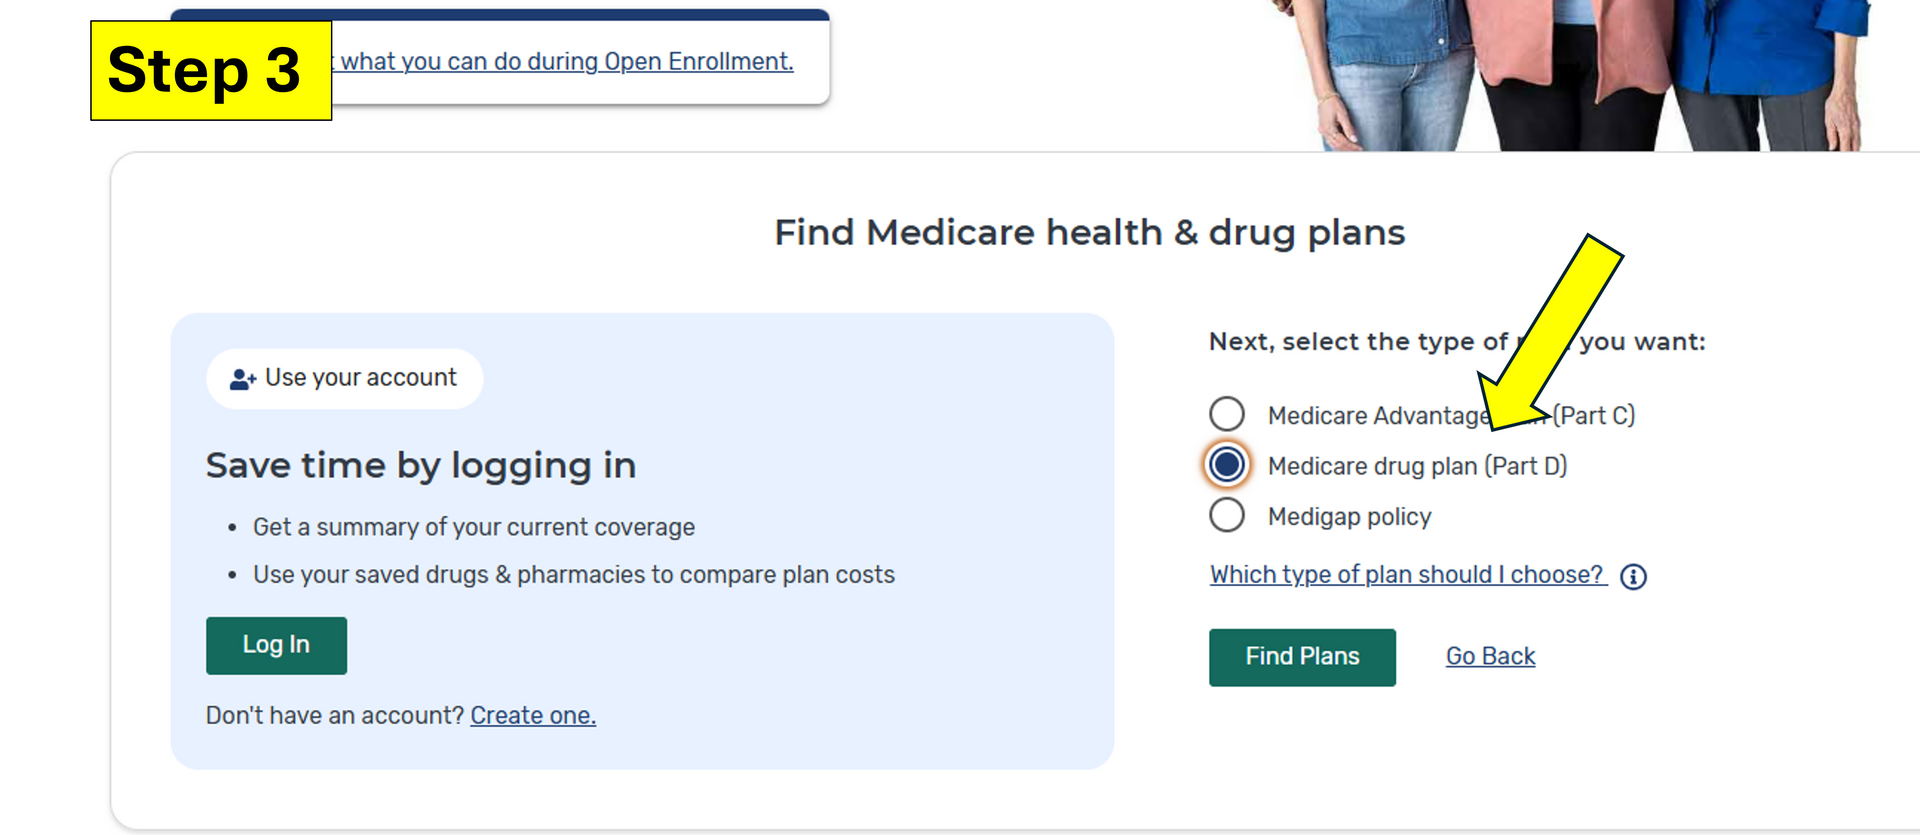
Task: Click the saved drugs & pharmacies bullet text
Action: coord(573,575)
